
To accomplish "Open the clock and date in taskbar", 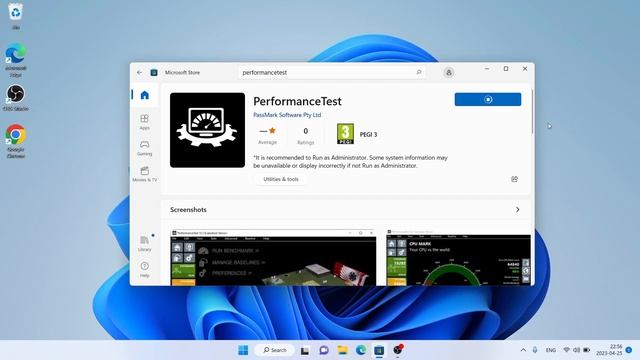I will (x=609, y=350).
